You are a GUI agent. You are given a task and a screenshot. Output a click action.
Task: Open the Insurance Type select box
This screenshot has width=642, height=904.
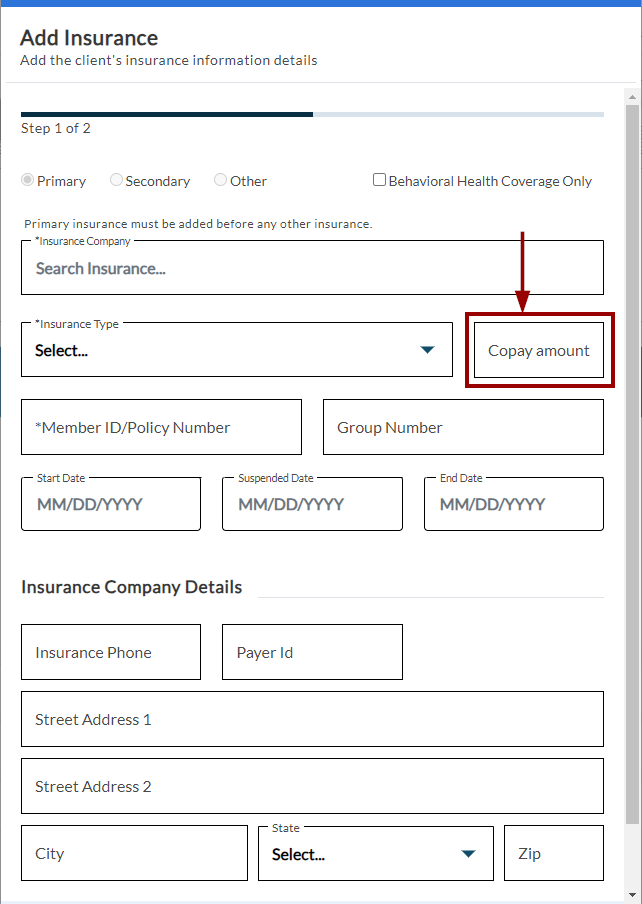coord(237,349)
